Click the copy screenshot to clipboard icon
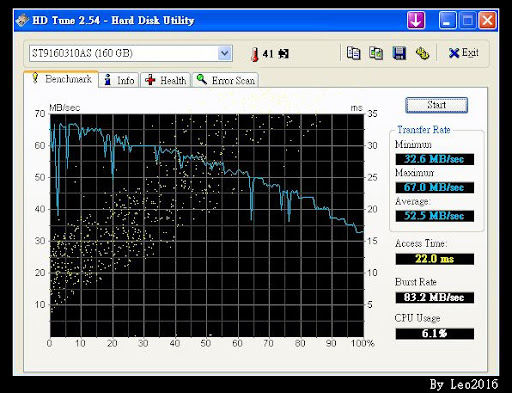The width and height of the screenshot is (512, 393). 376,53
